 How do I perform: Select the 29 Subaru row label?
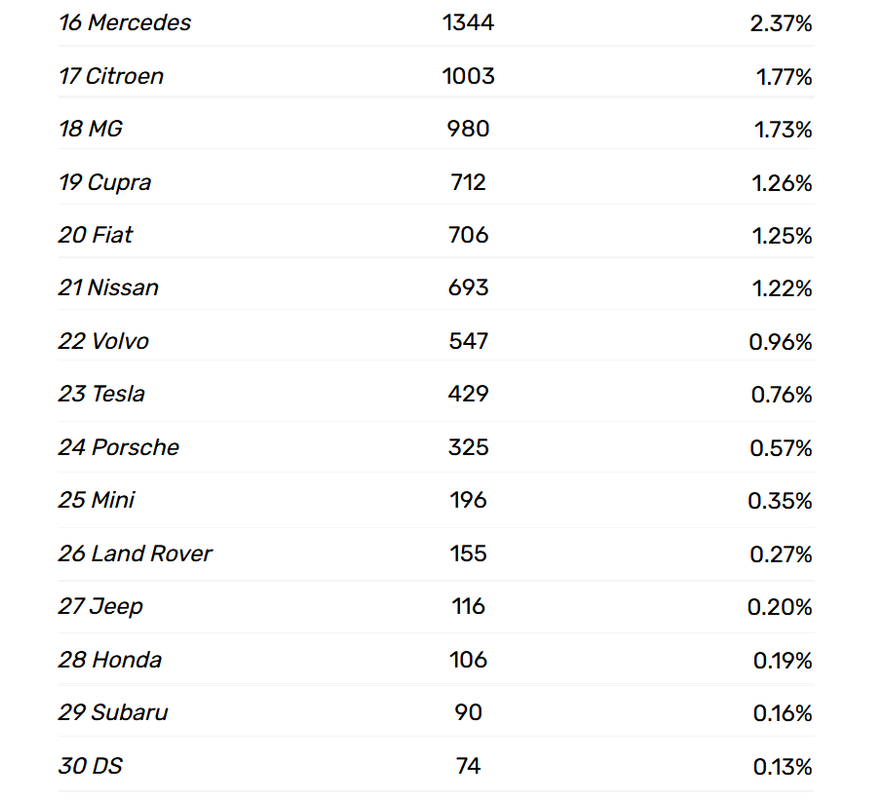point(114,712)
